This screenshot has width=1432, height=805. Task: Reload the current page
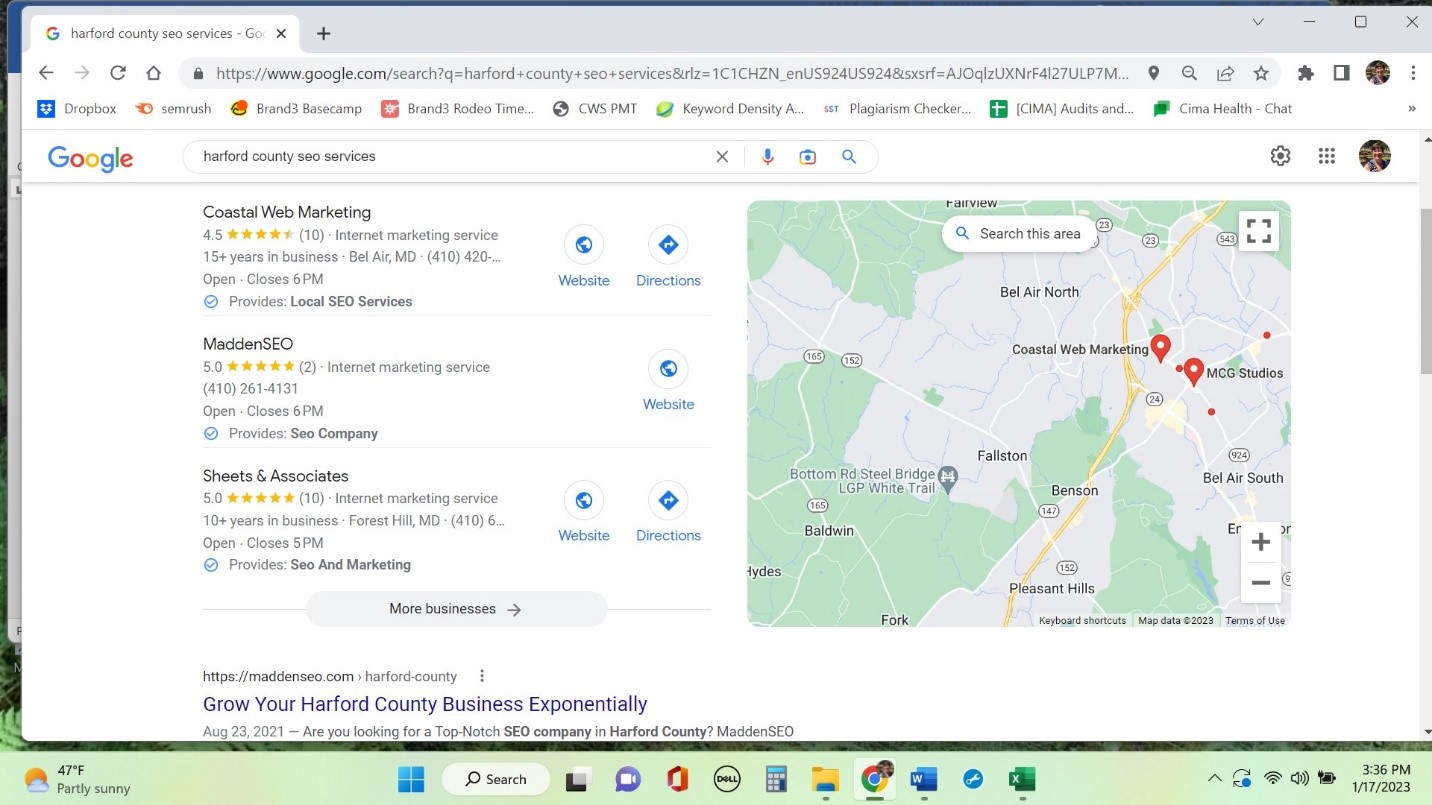(118, 73)
